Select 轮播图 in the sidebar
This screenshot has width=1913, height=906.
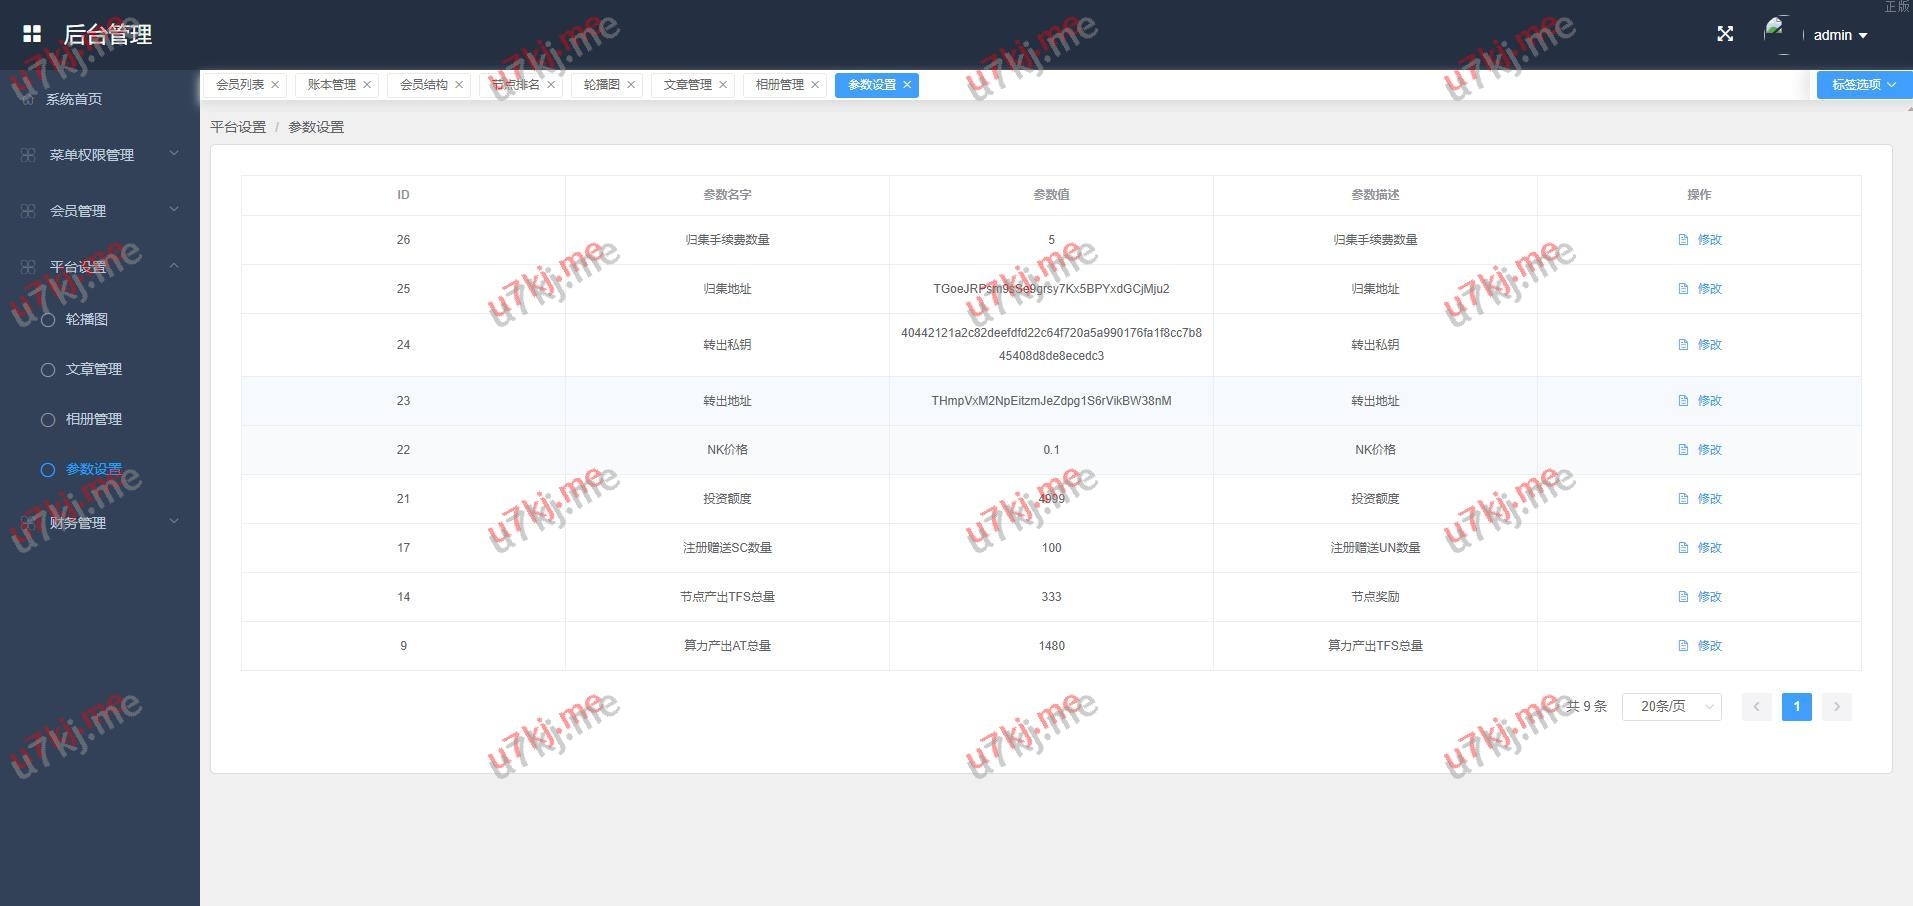86,319
